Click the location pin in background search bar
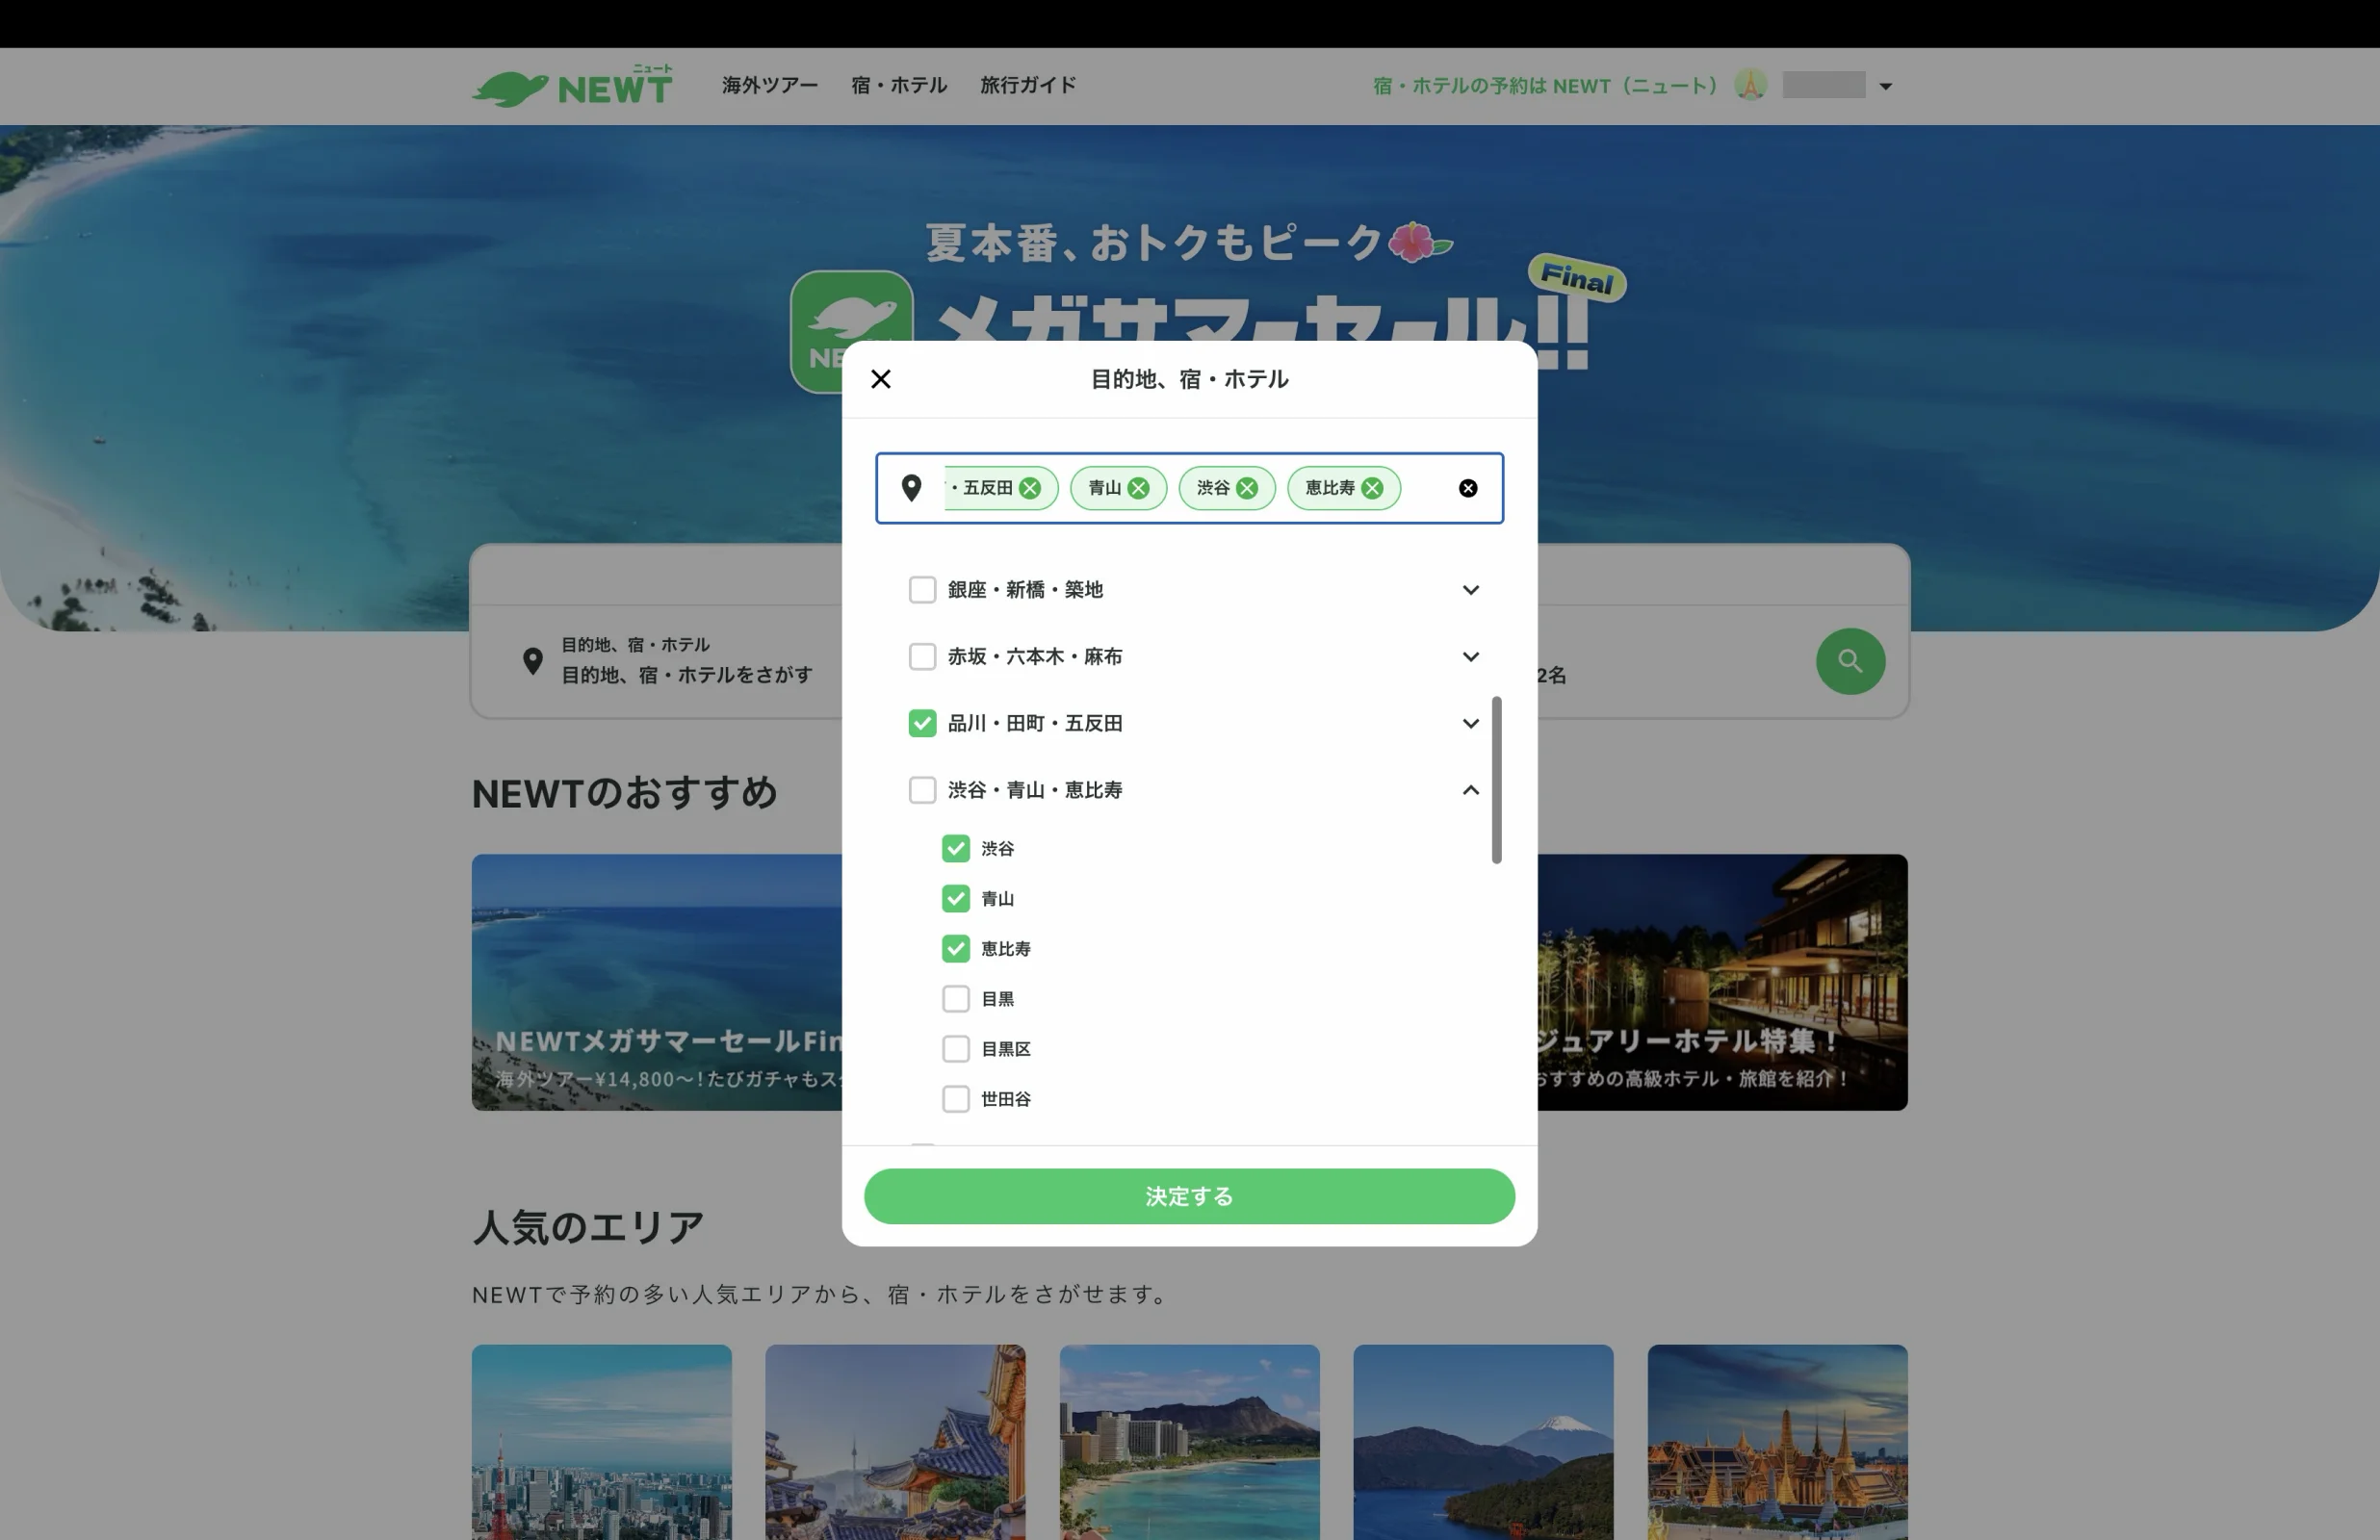The height and width of the screenshot is (1540, 2380). [533, 661]
